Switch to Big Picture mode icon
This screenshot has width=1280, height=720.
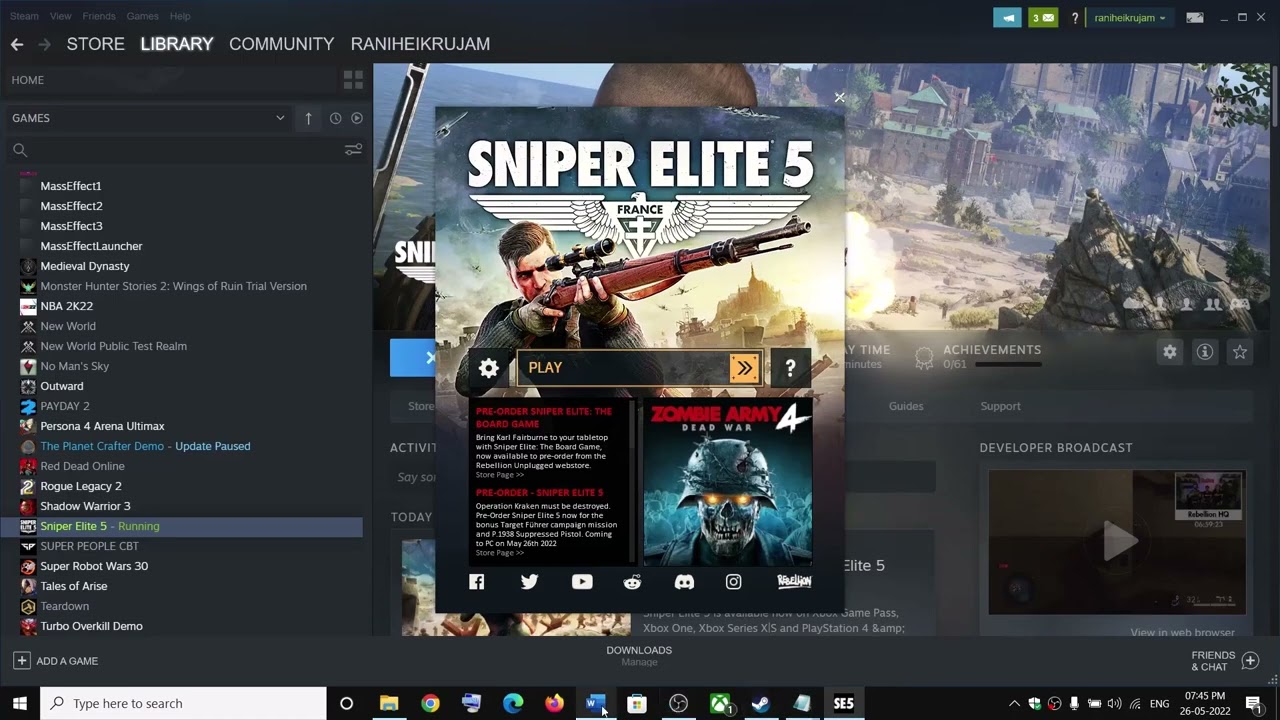(1195, 17)
